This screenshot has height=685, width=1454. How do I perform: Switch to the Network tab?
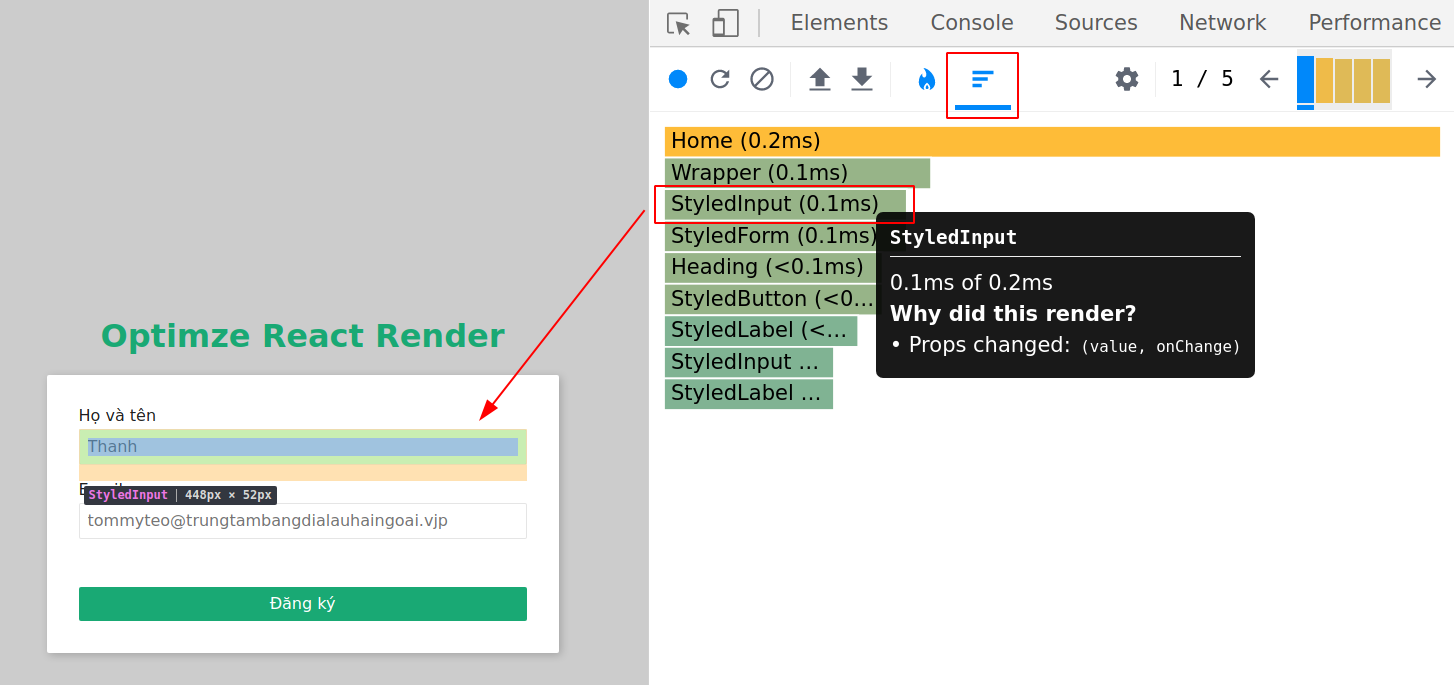1222,22
